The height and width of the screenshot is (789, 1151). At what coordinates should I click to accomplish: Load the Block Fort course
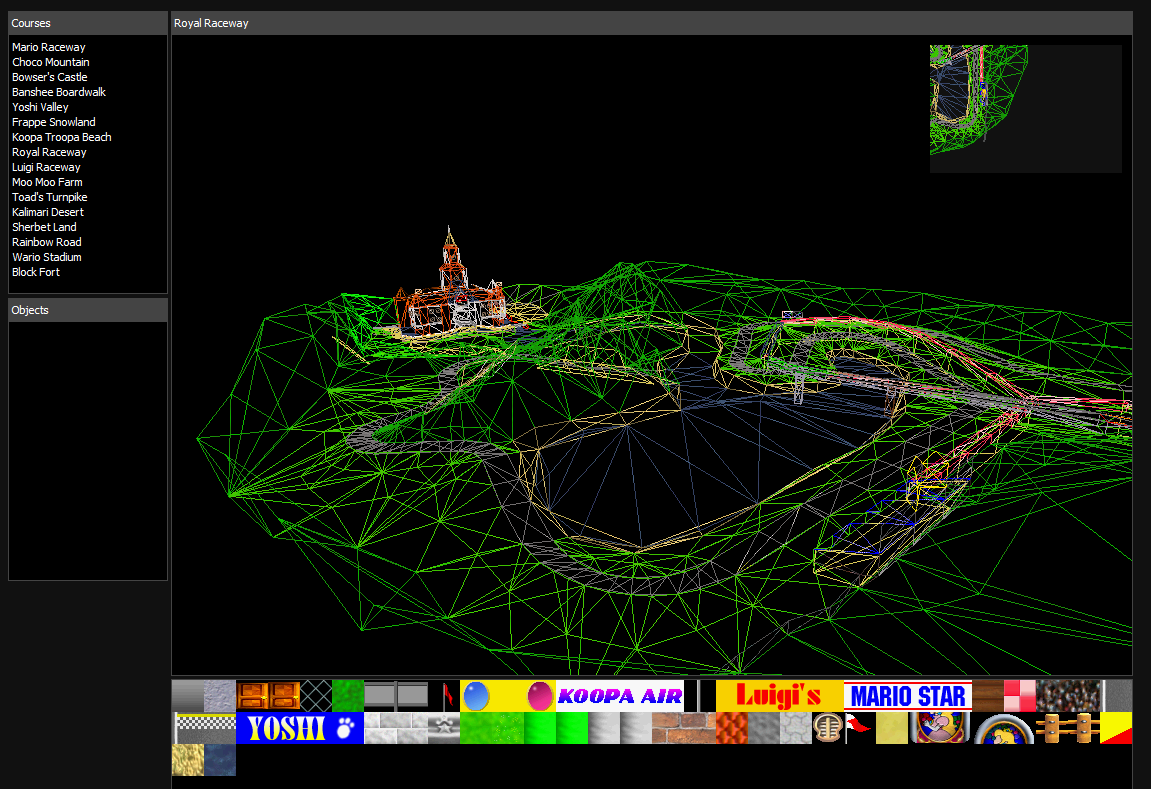[x=36, y=272]
